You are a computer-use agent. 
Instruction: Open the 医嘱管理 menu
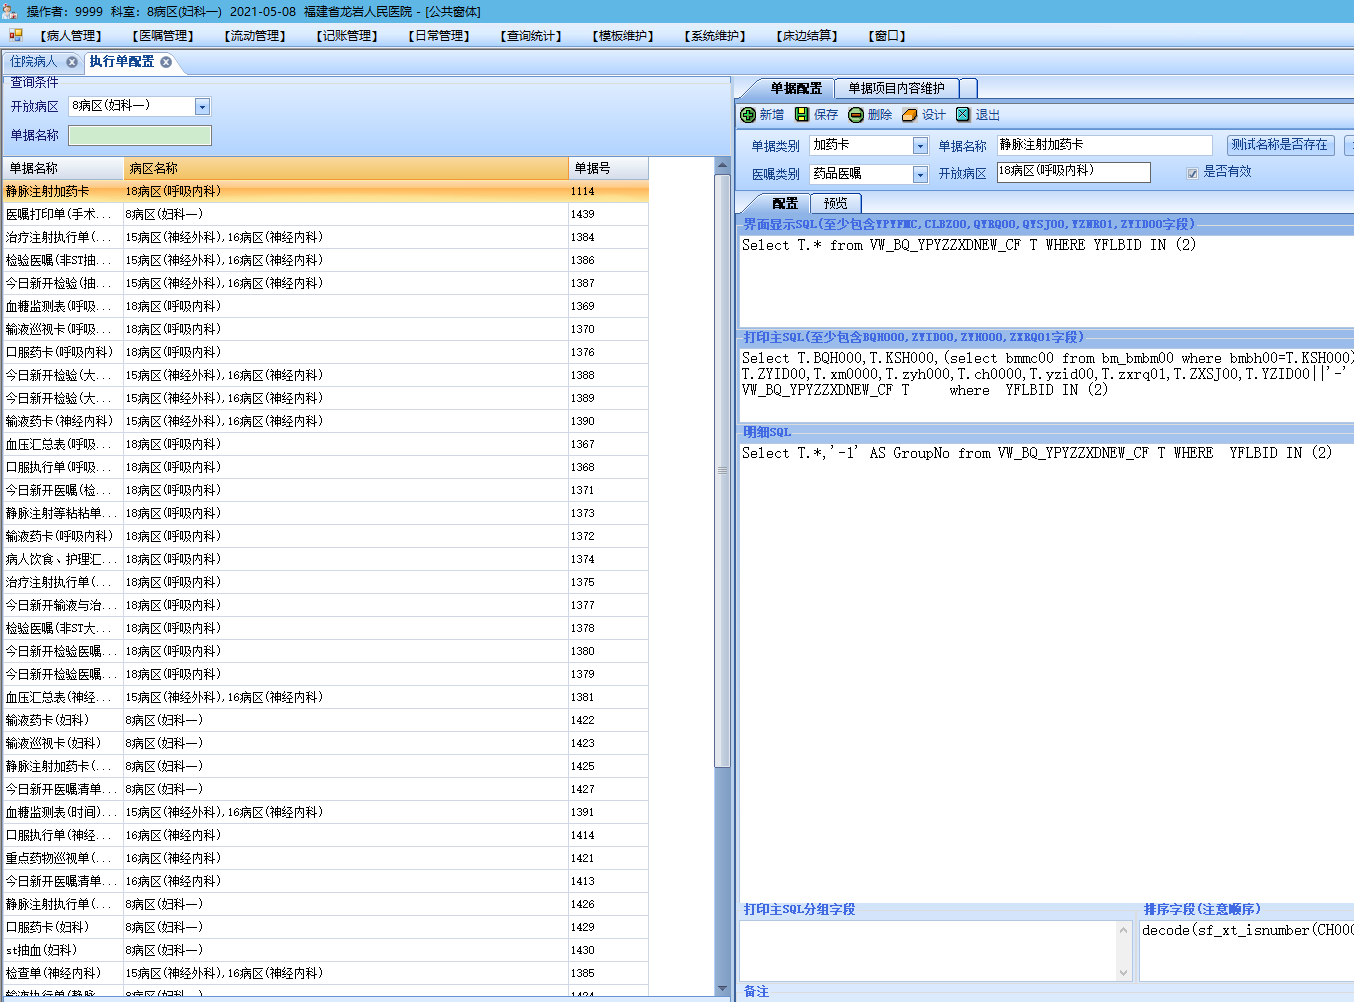point(163,35)
